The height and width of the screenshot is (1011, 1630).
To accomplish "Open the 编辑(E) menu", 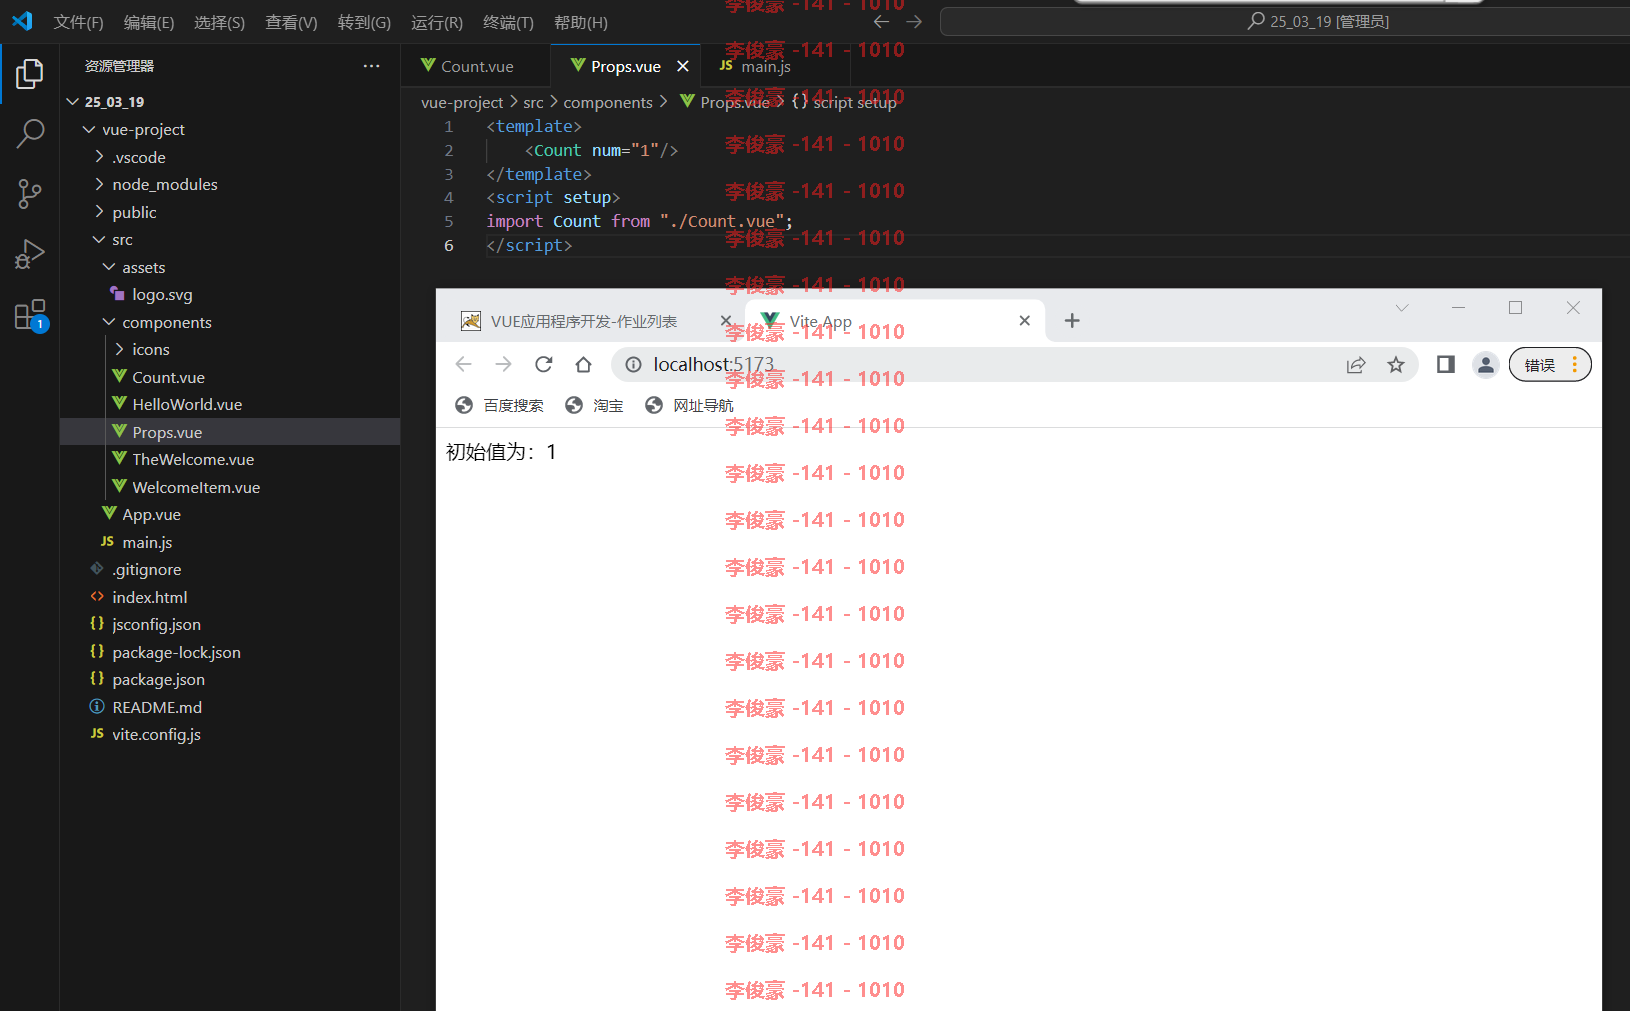I will pyautogui.click(x=149, y=22).
